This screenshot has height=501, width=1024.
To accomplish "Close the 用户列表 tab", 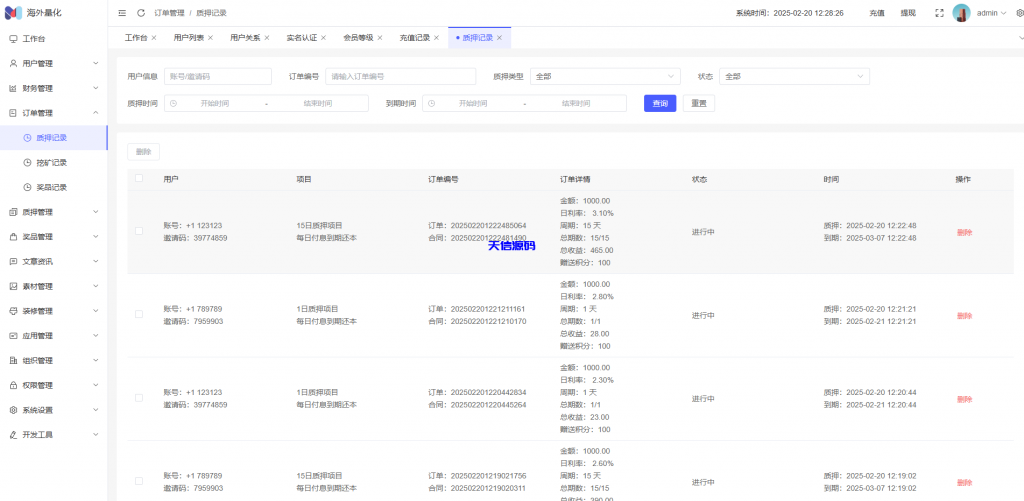I will (210, 38).
